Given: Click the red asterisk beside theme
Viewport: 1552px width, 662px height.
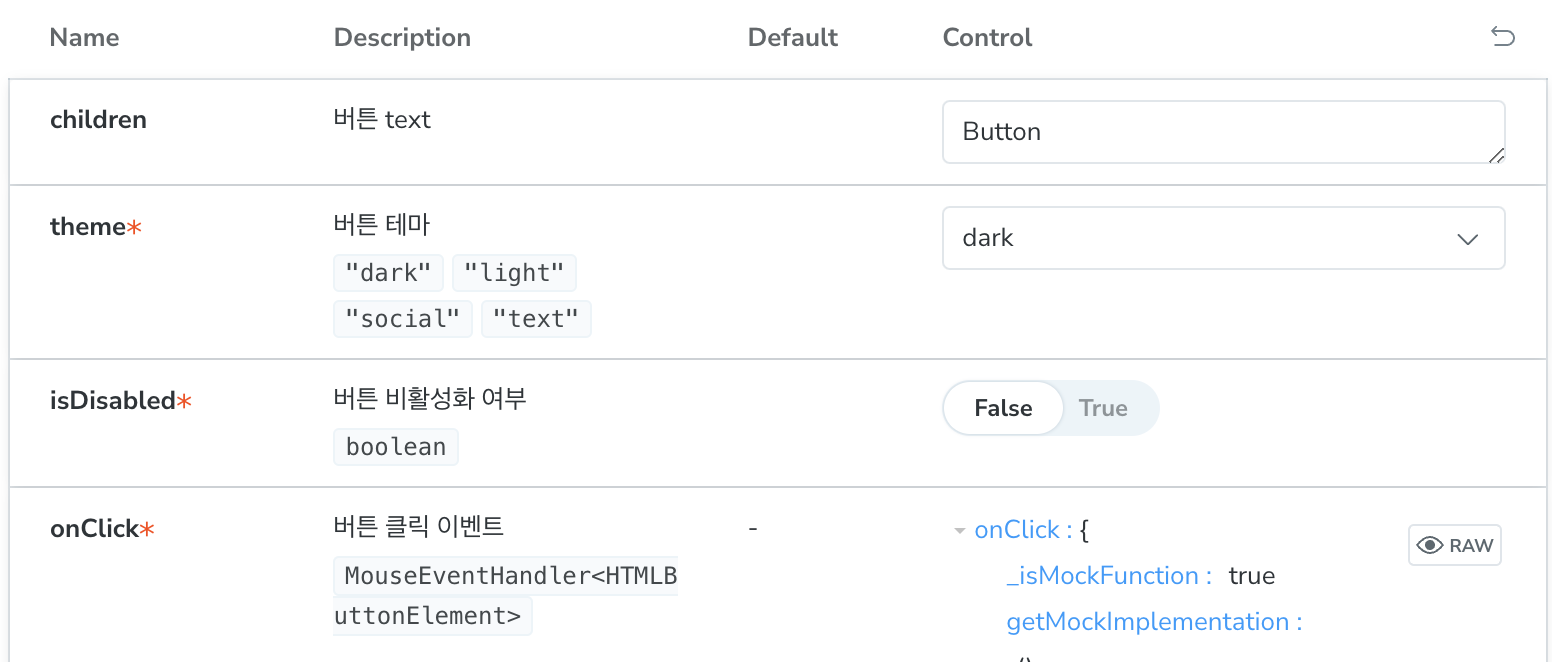Looking at the screenshot, I should click(135, 227).
